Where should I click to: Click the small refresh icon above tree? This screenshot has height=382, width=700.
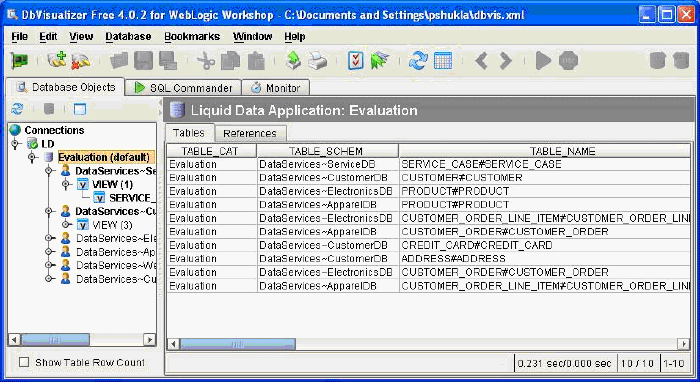tap(17, 108)
